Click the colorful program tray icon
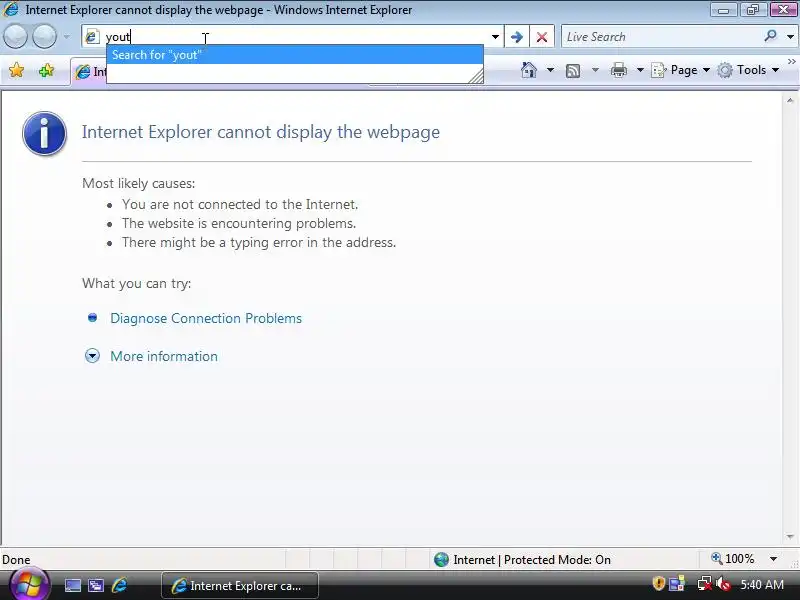 click(677, 584)
